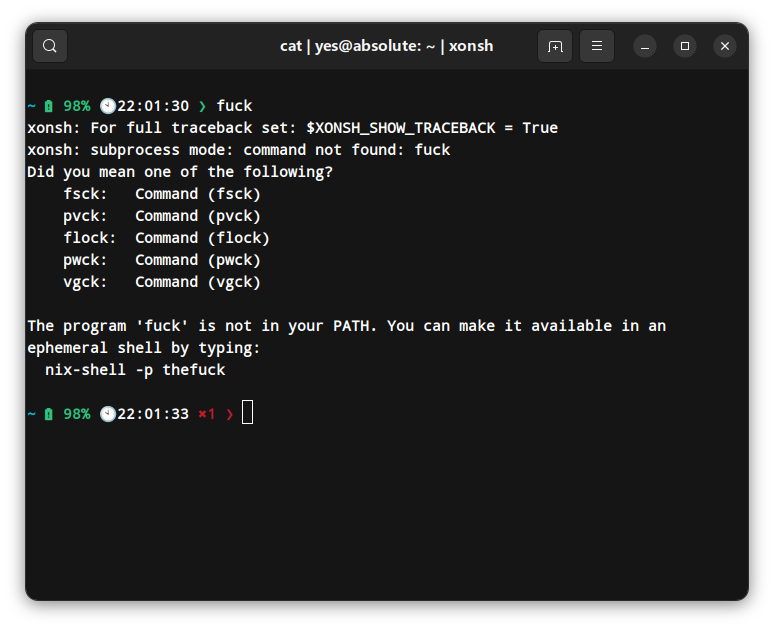Click the typed 'fuck' command

point(234,106)
